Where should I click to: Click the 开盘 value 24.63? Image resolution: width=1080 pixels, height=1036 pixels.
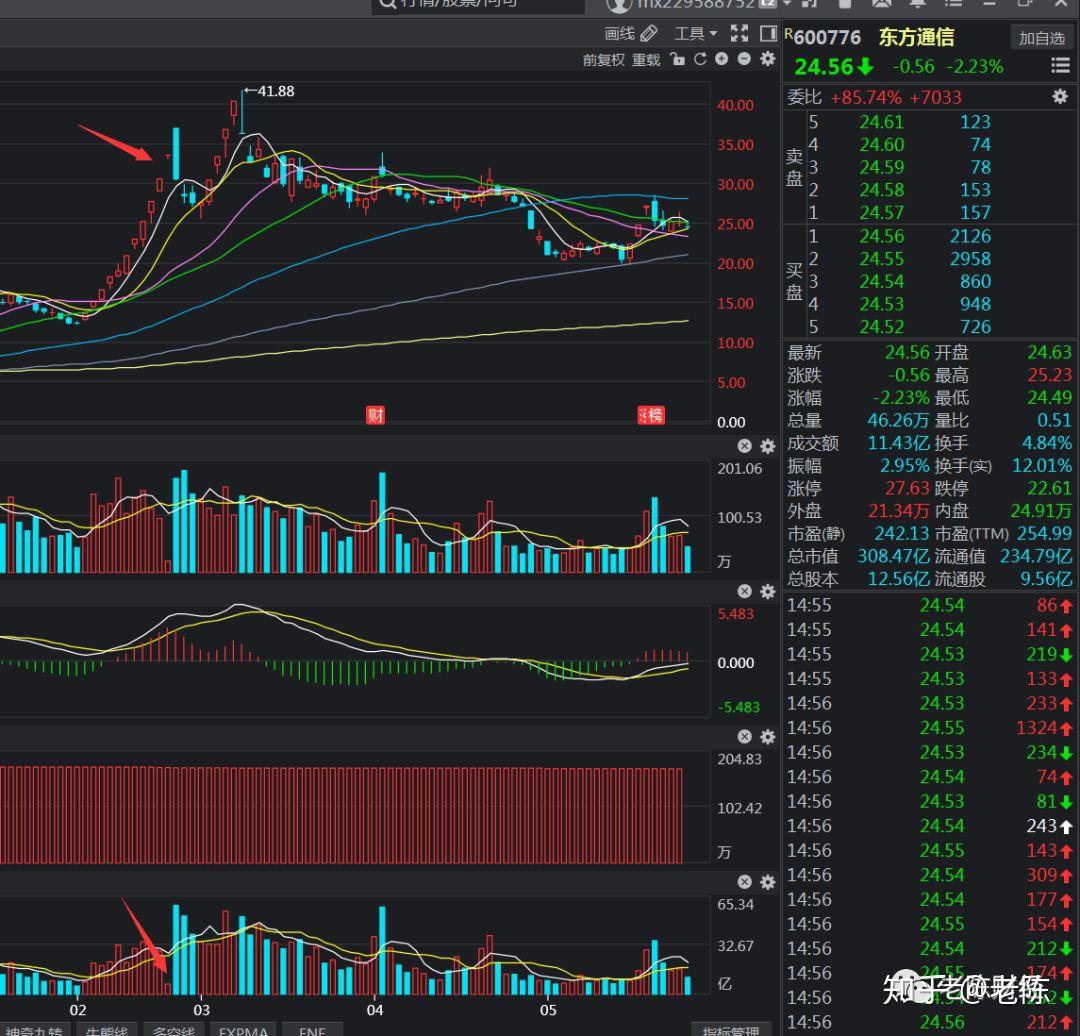click(x=1050, y=352)
